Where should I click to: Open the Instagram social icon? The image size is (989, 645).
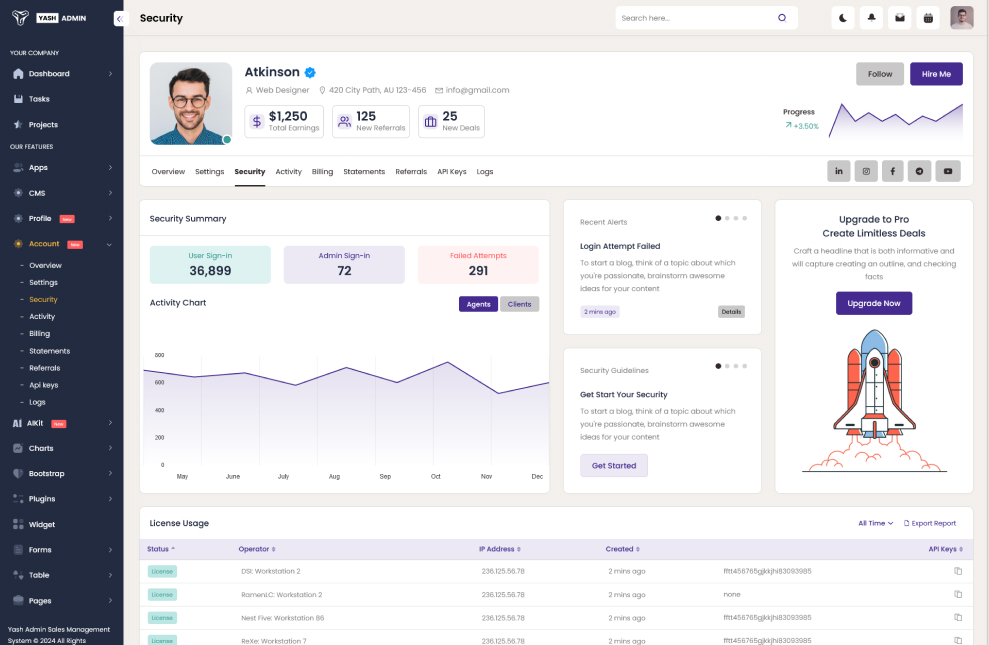click(866, 171)
